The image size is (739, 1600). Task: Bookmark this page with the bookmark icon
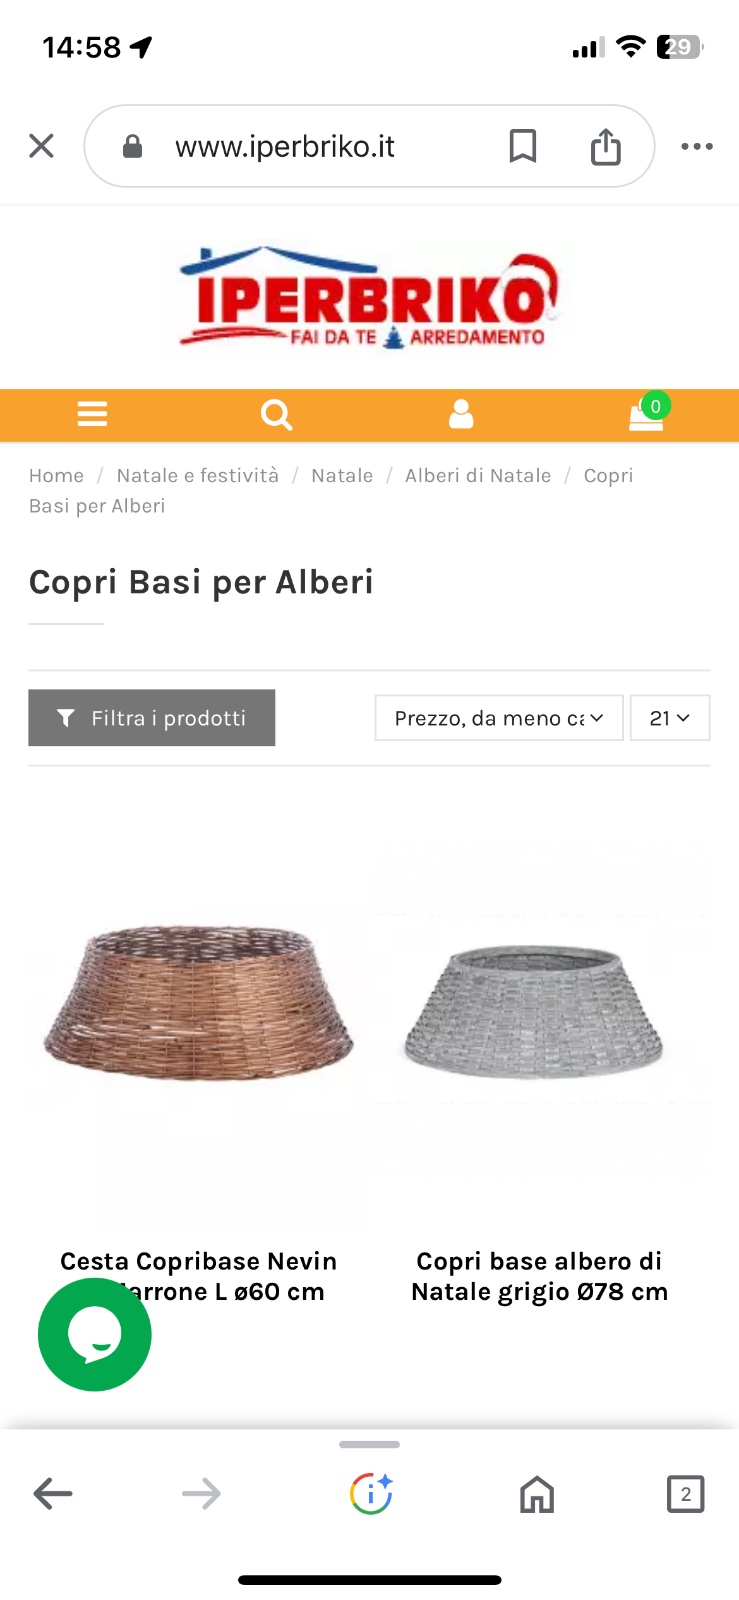(523, 146)
